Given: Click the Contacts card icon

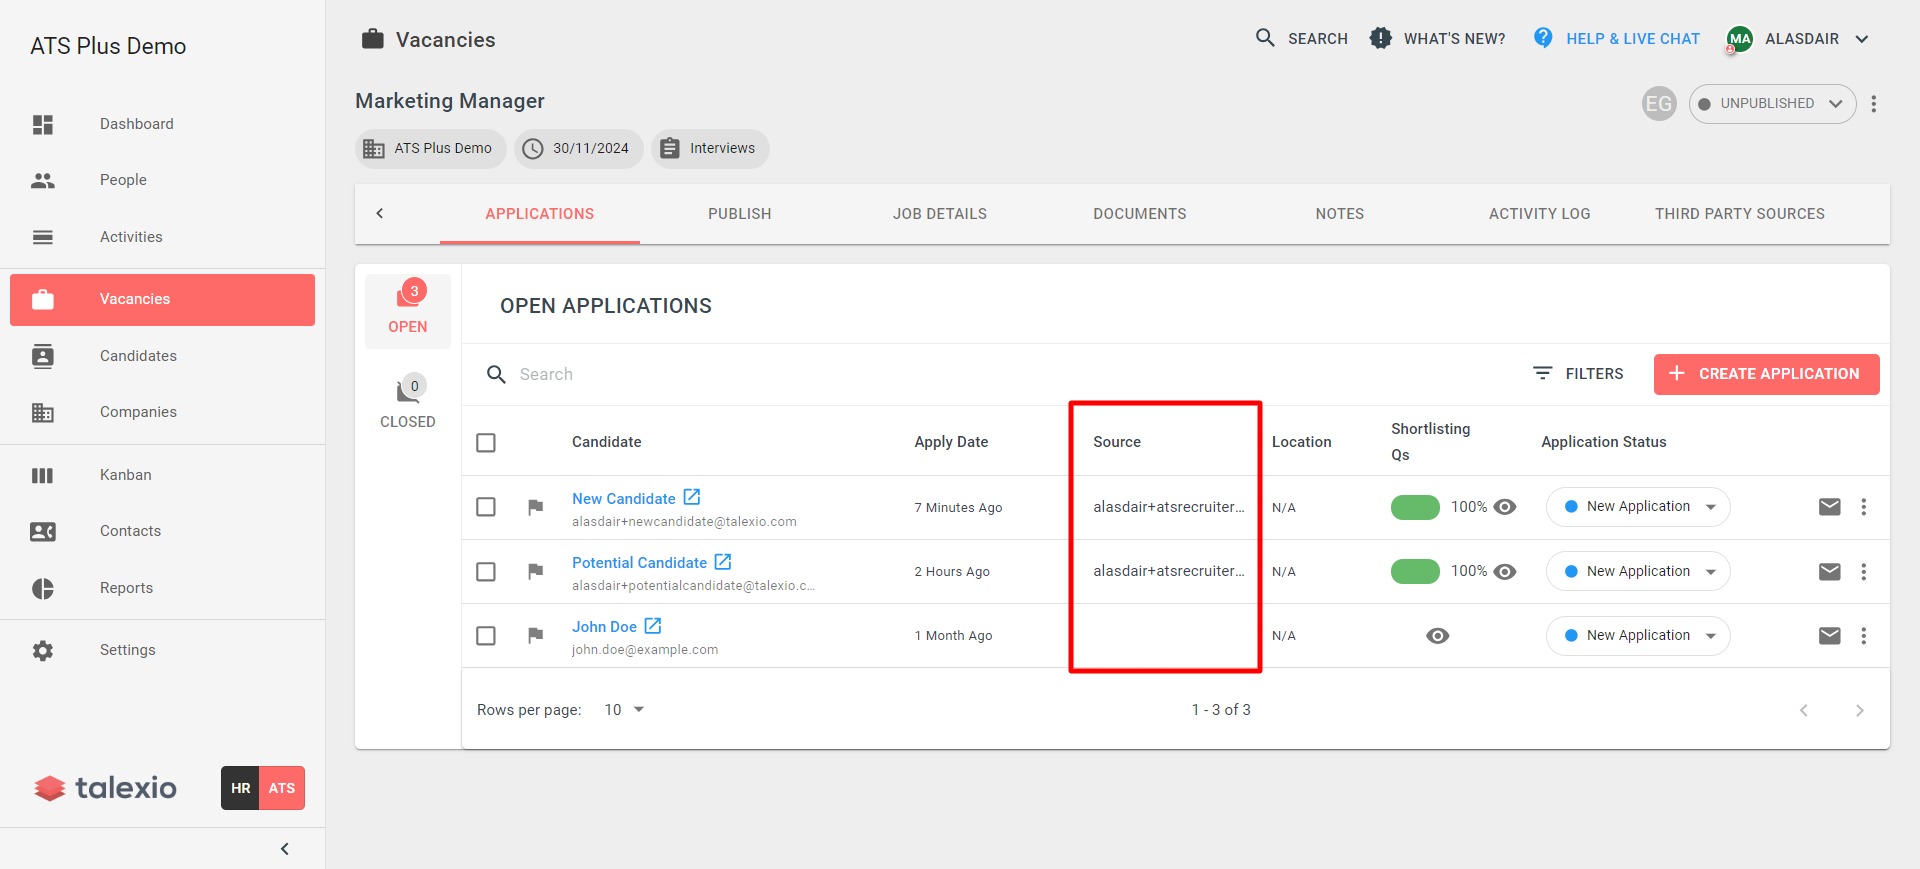Looking at the screenshot, I should [x=43, y=531].
